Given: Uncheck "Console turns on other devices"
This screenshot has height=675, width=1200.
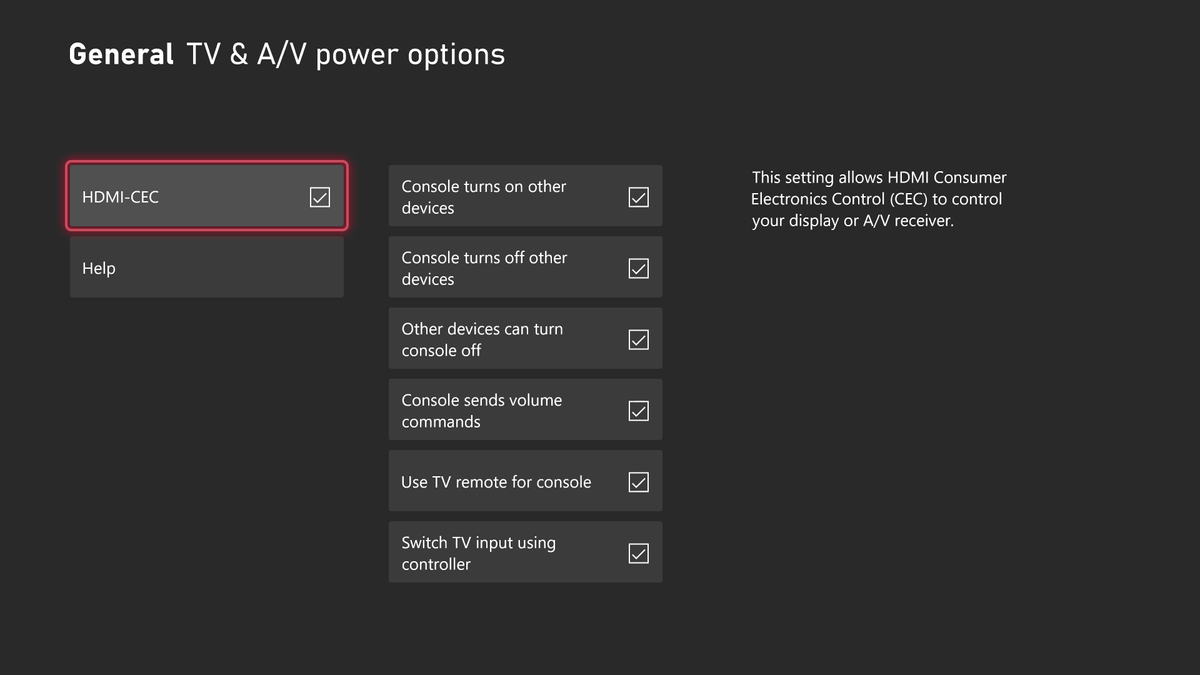Looking at the screenshot, I should pos(638,197).
